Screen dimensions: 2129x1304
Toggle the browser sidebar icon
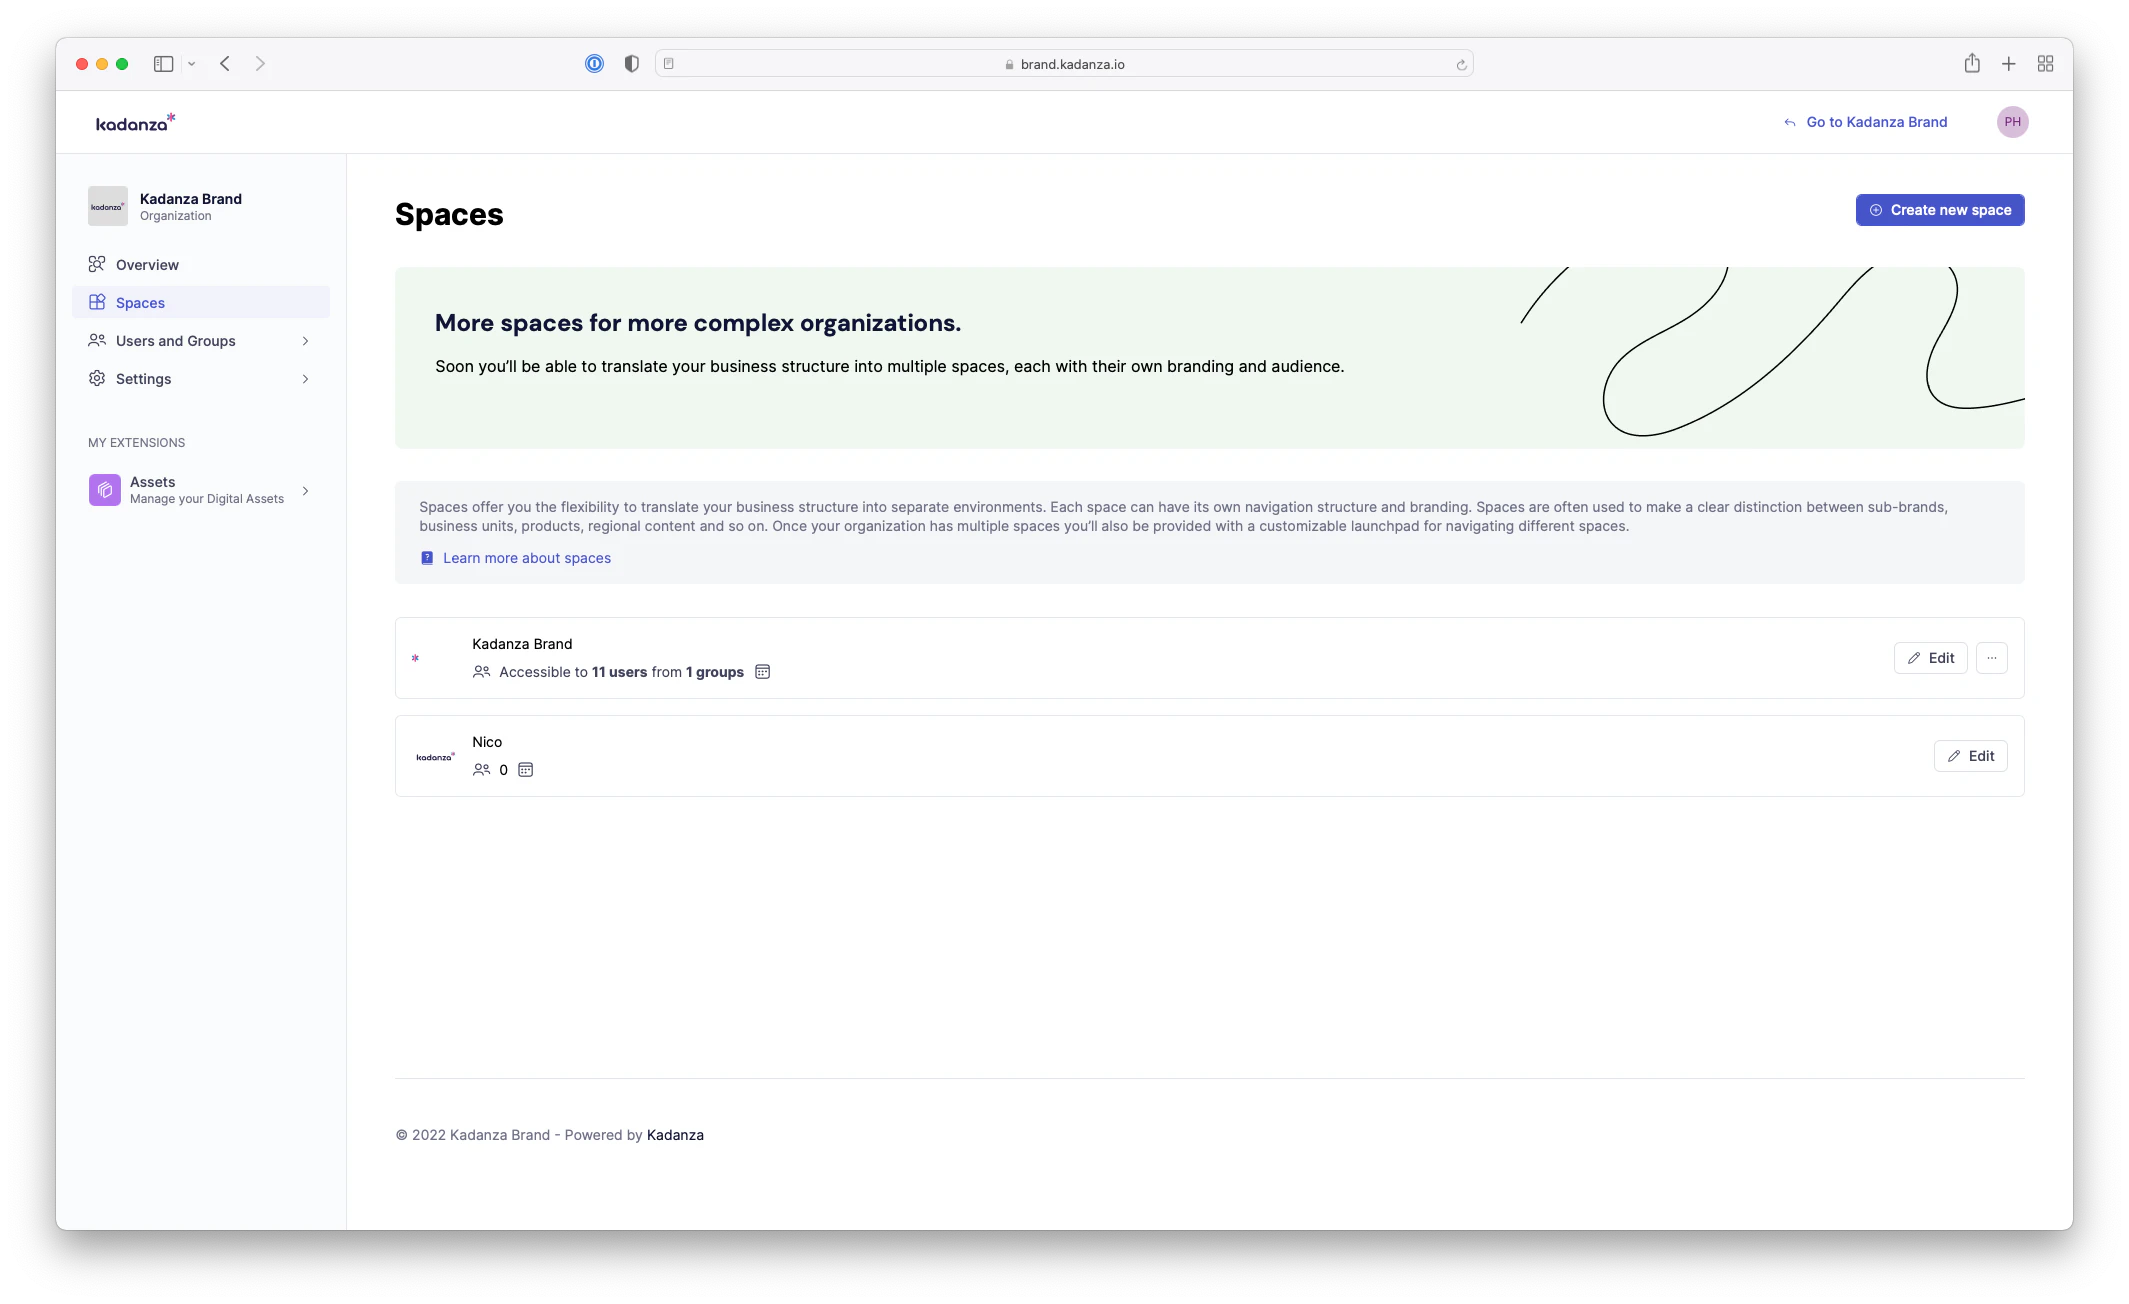pos(163,63)
